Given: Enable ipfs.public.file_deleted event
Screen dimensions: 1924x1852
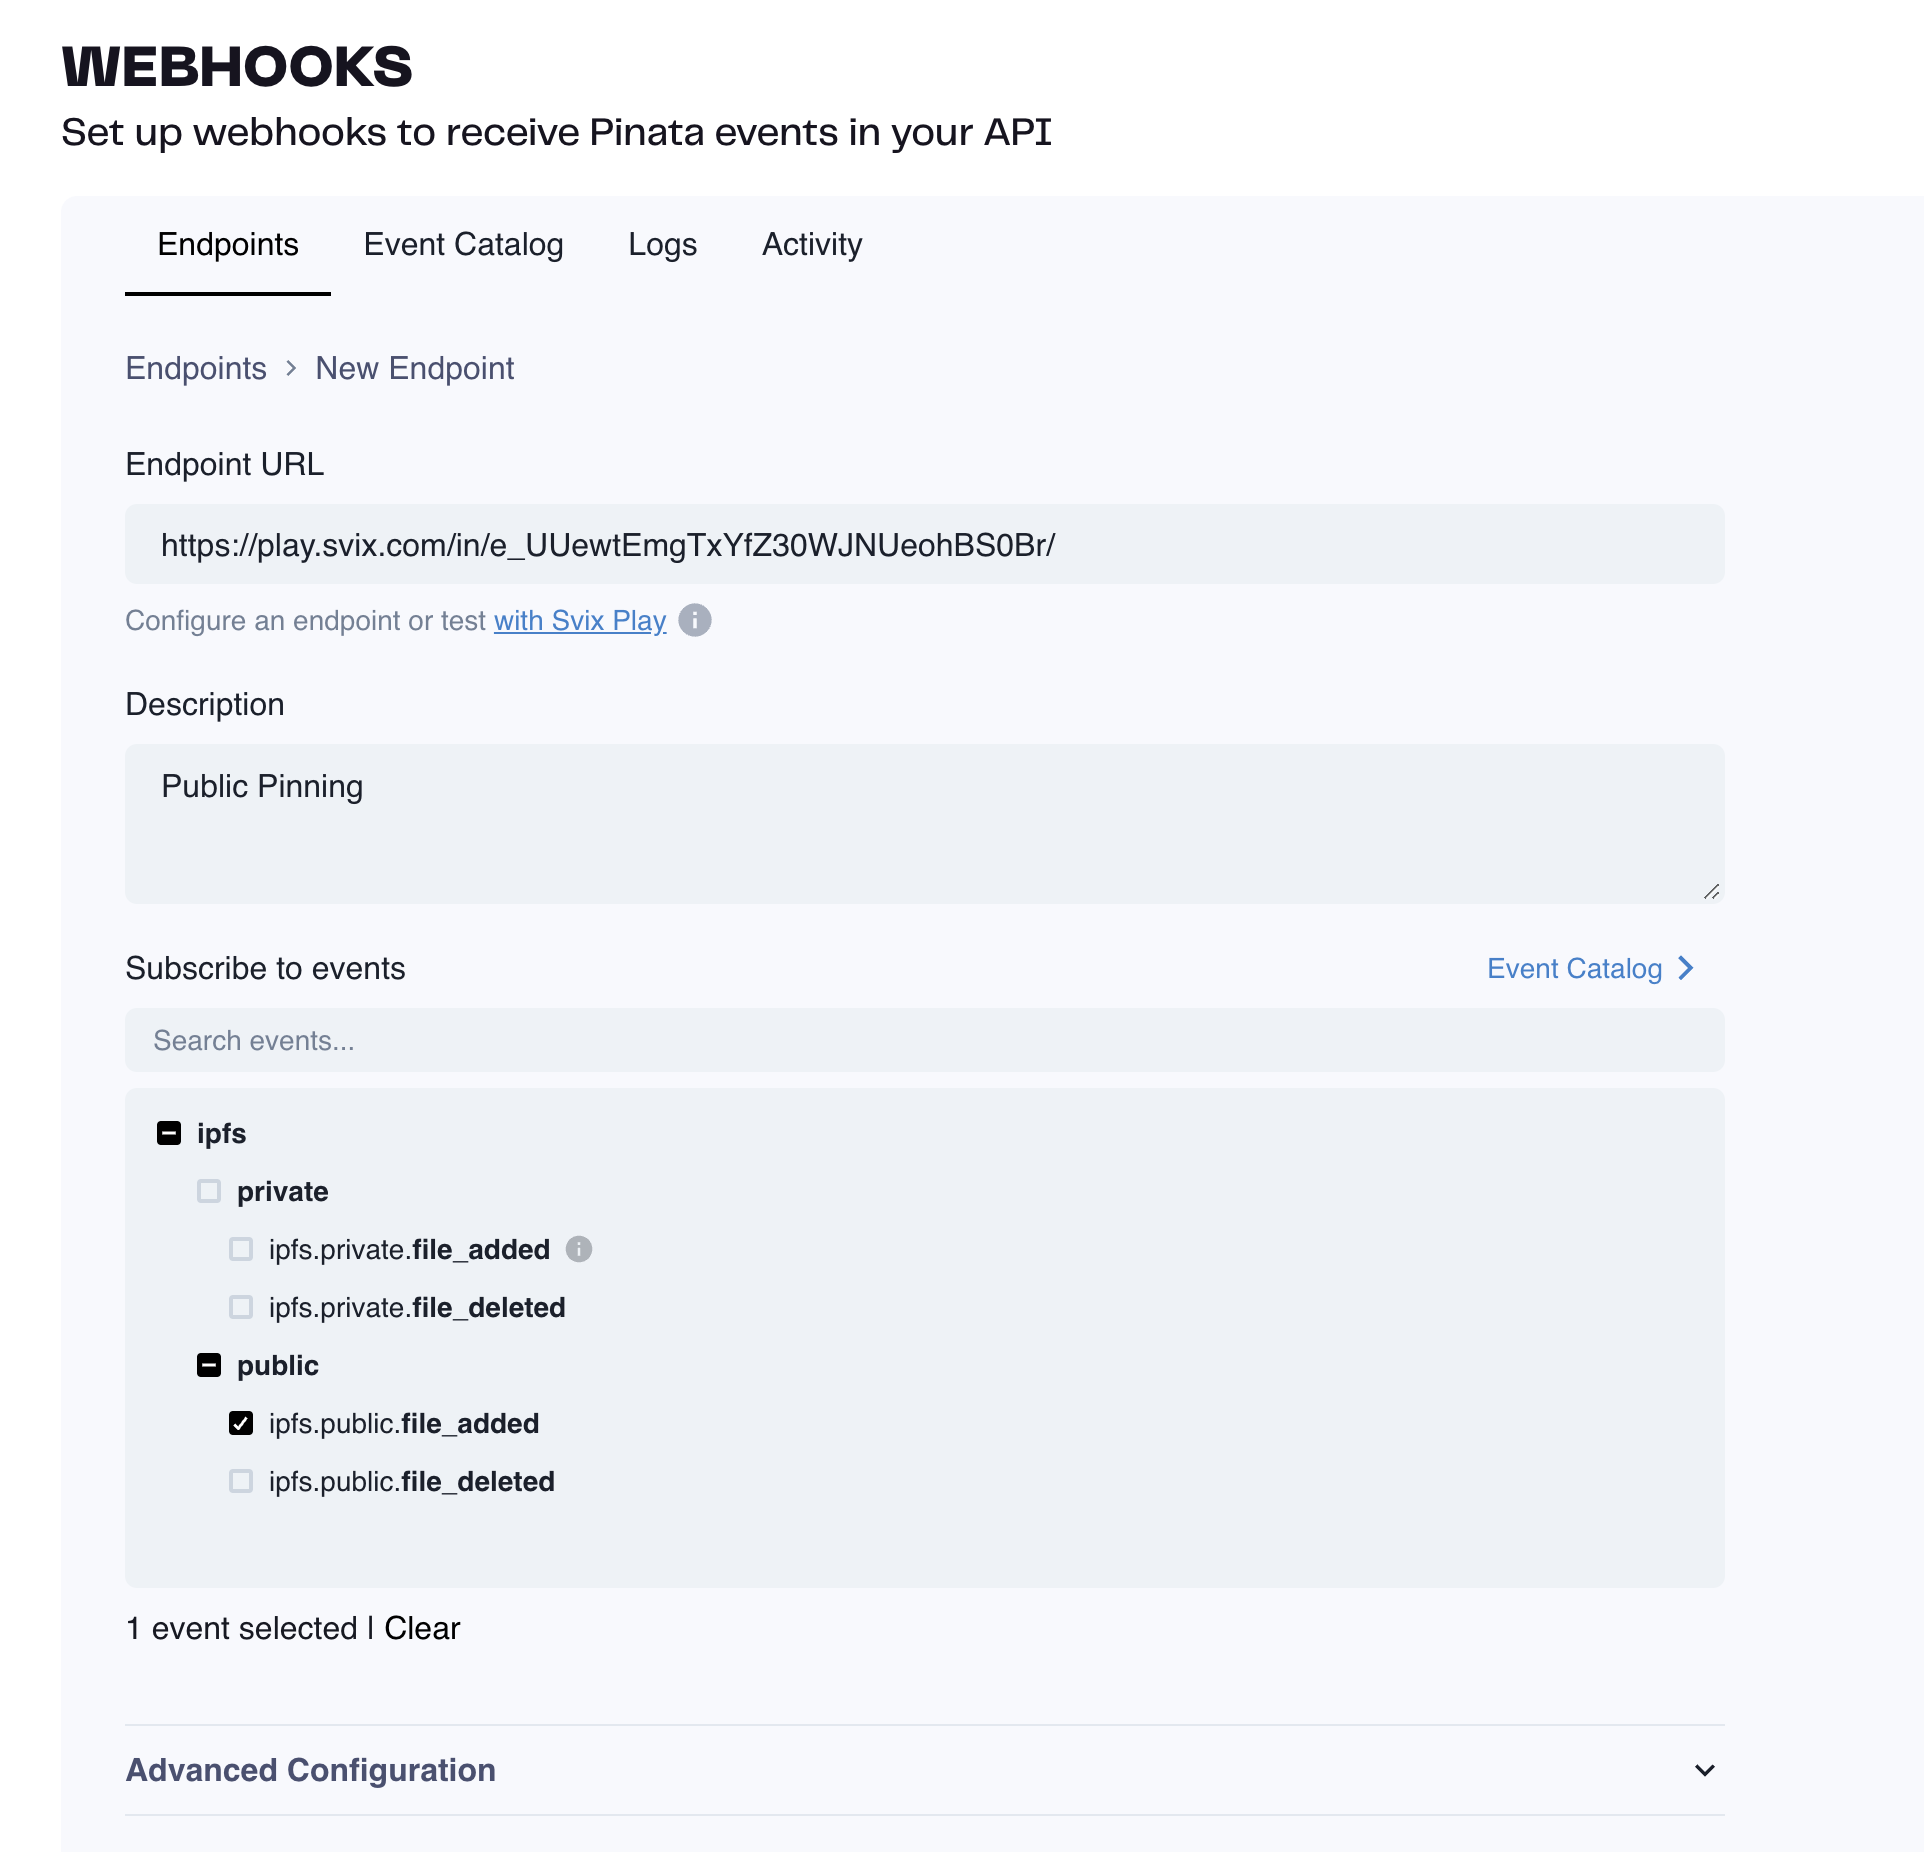Looking at the screenshot, I should pos(241,1481).
